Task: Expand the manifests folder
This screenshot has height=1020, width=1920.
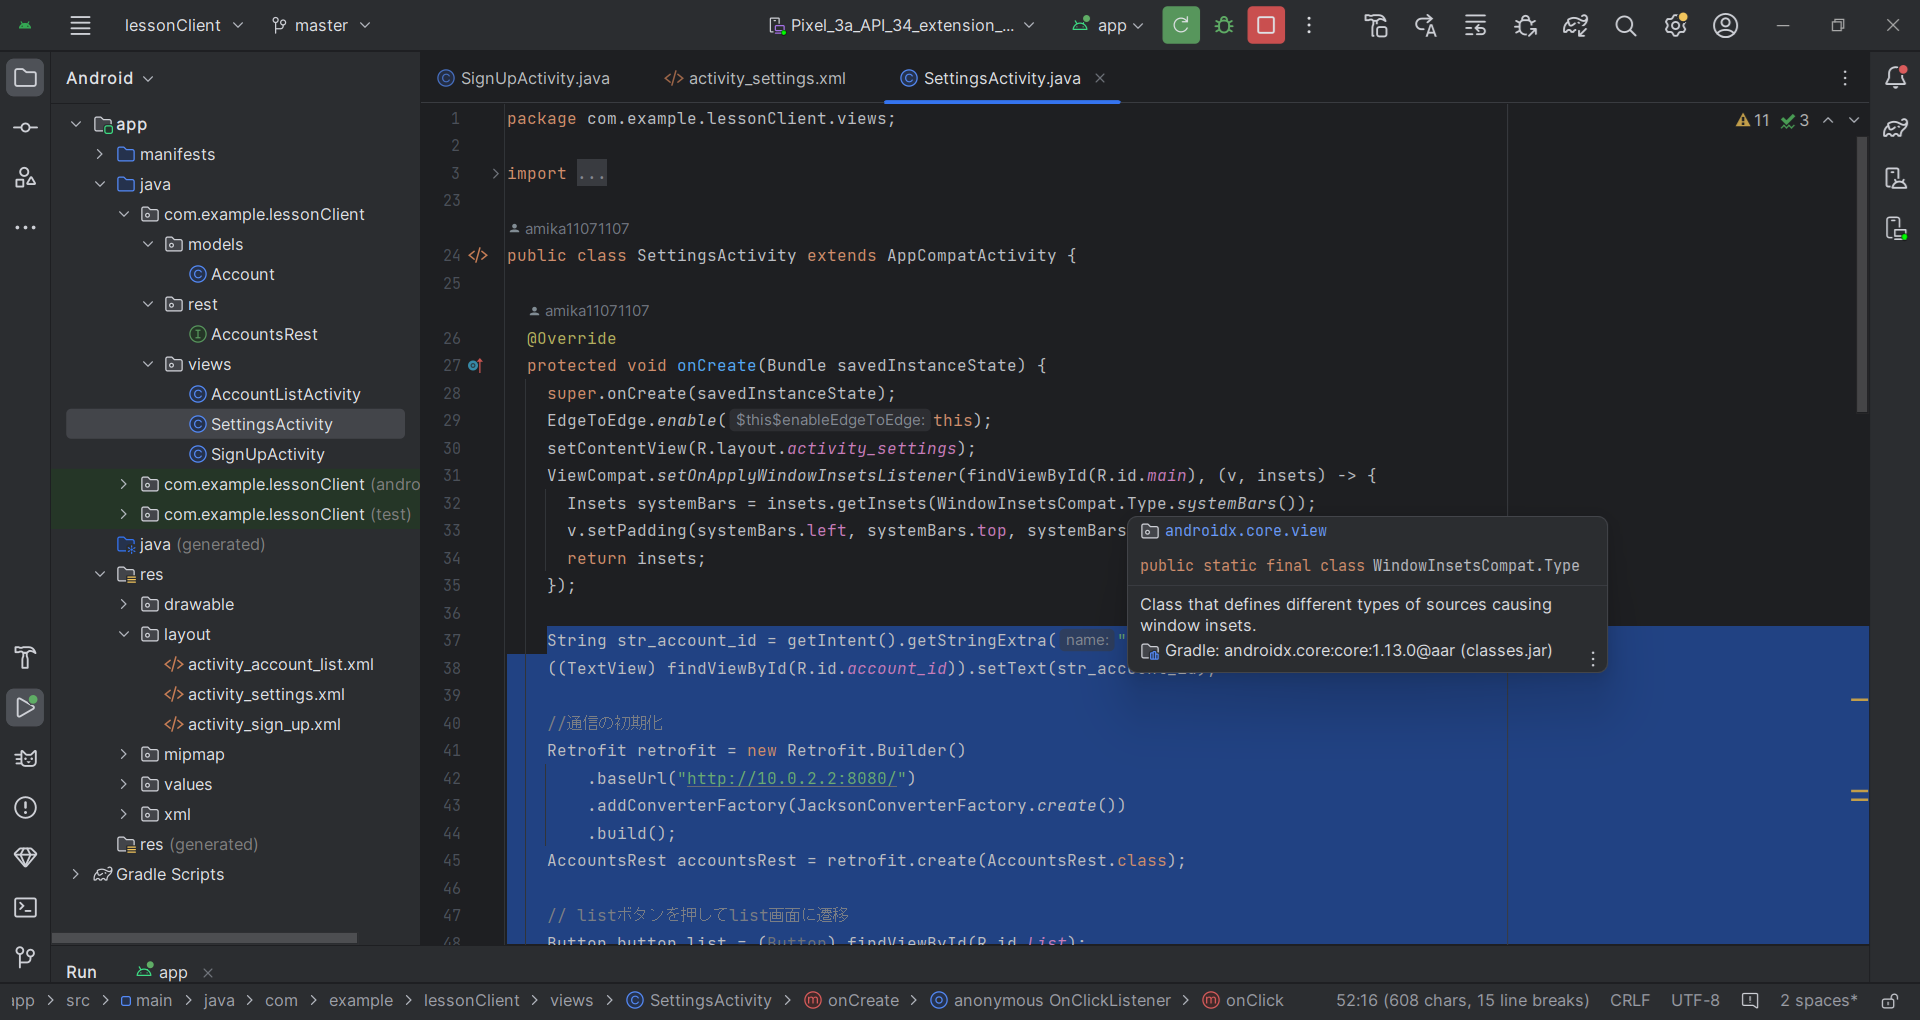Action: point(100,154)
